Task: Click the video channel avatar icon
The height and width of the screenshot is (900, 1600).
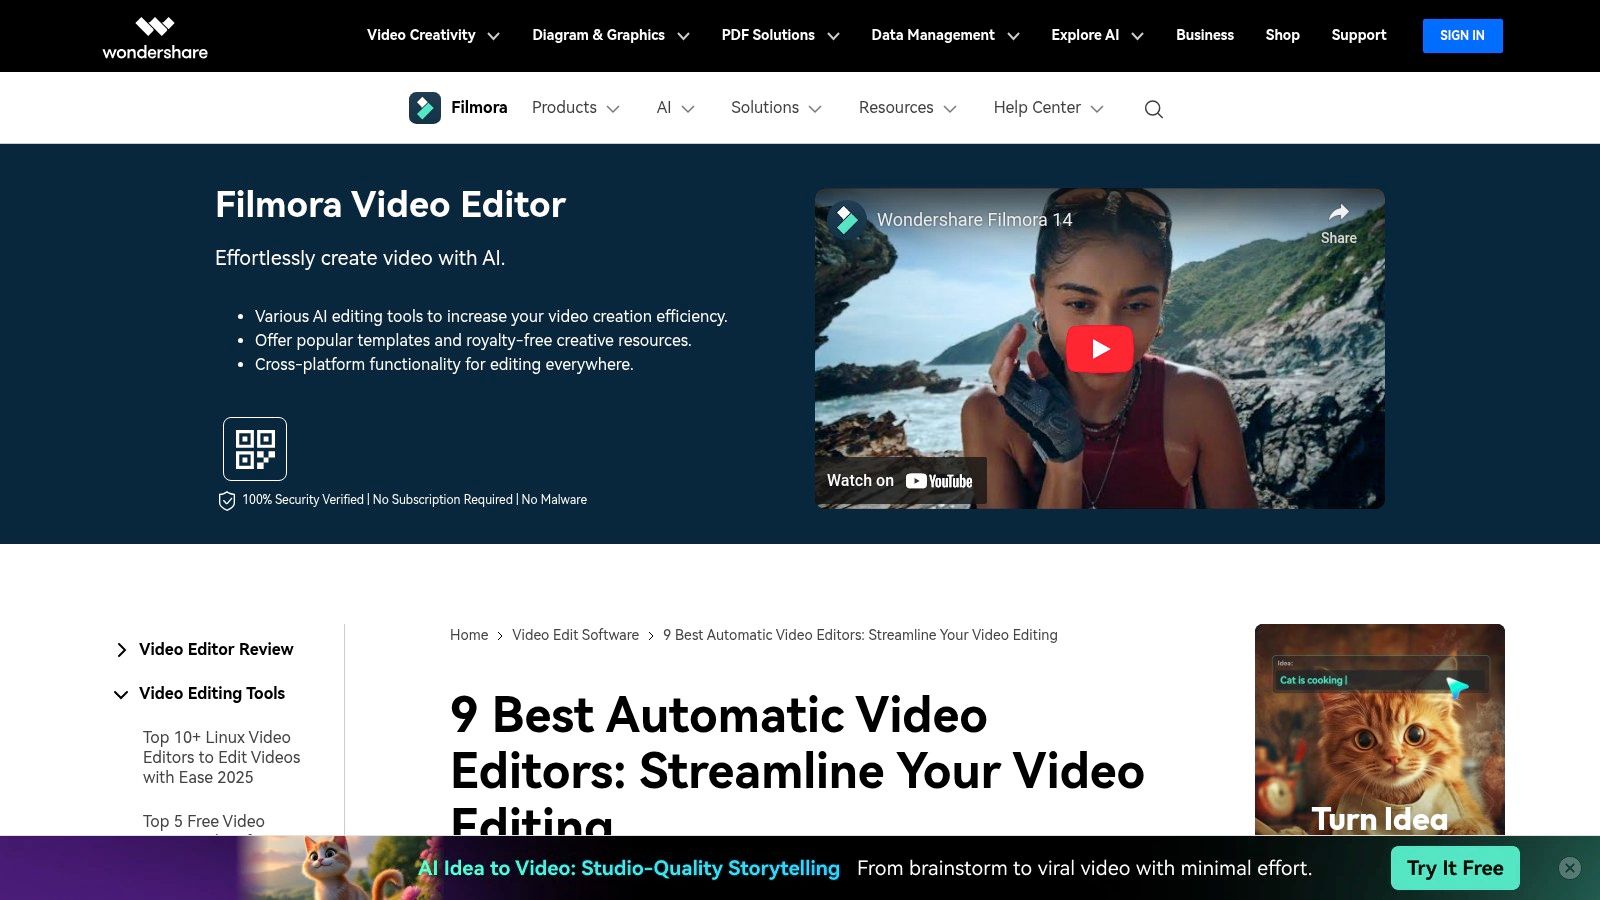Action: (847, 220)
